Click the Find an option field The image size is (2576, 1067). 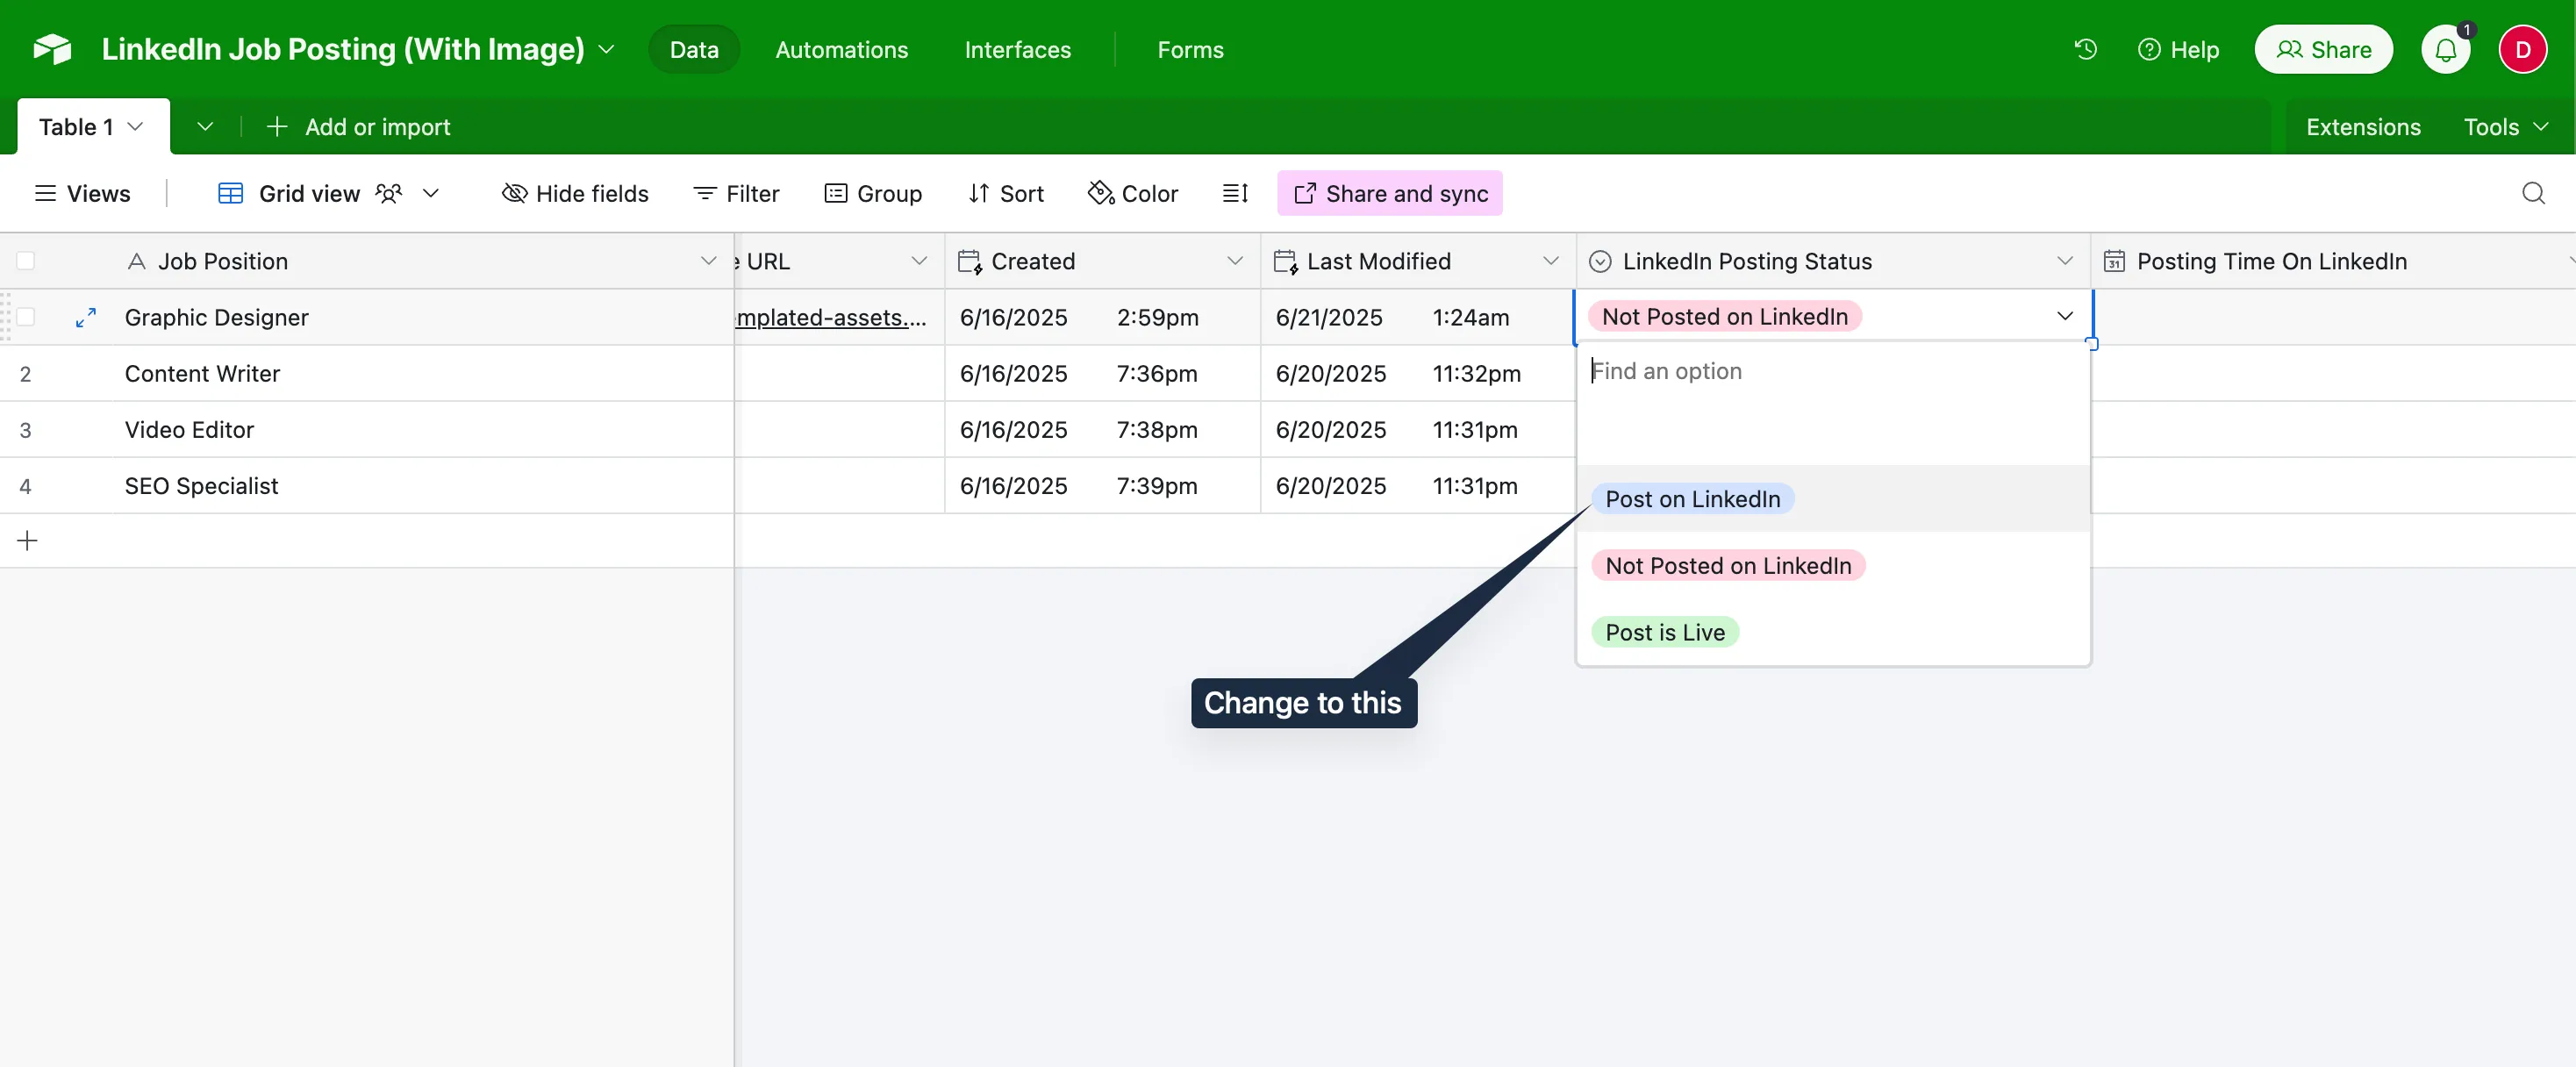[1832, 371]
